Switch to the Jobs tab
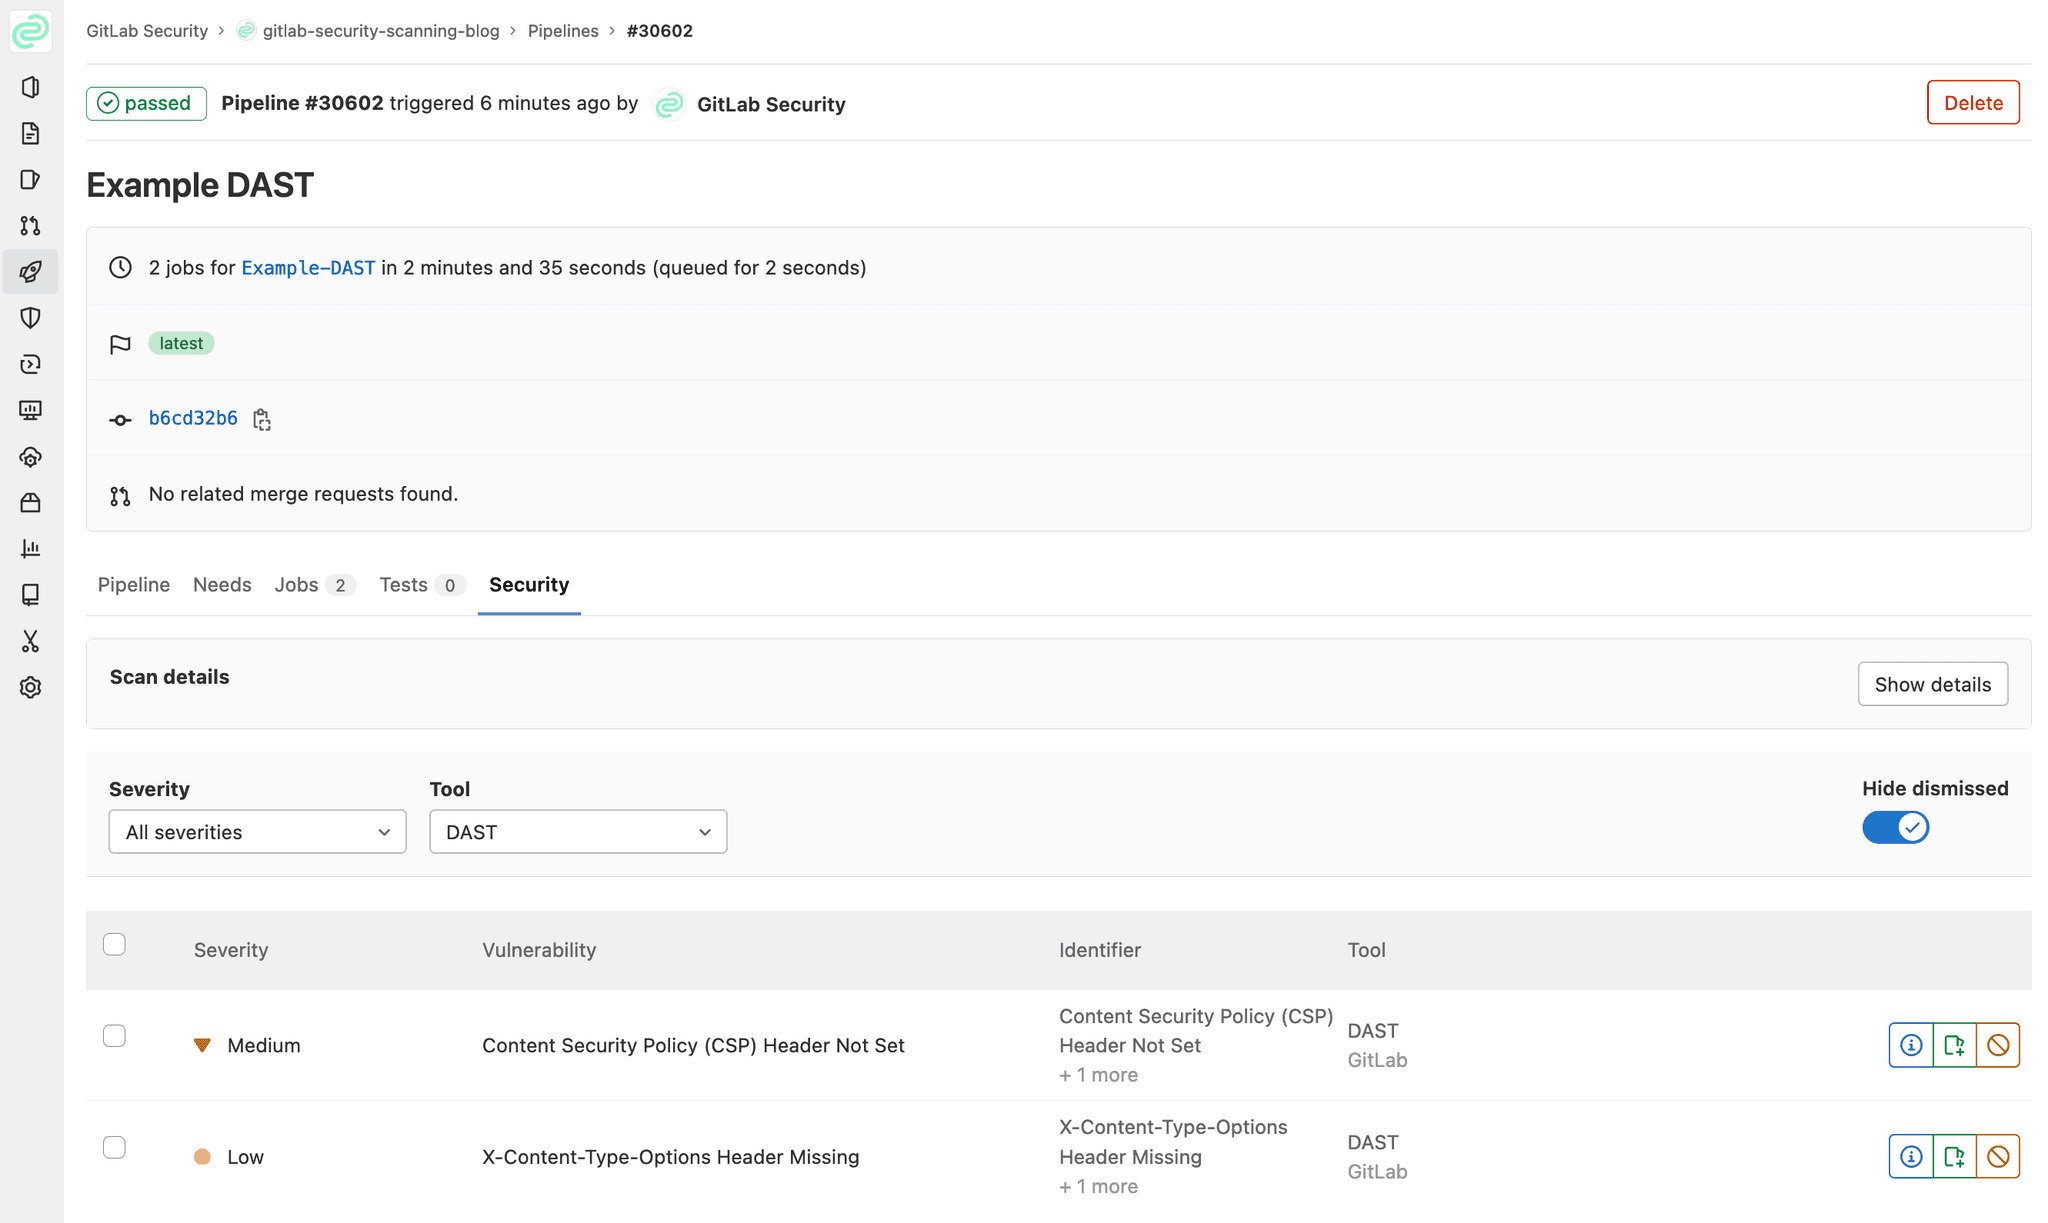 [297, 585]
